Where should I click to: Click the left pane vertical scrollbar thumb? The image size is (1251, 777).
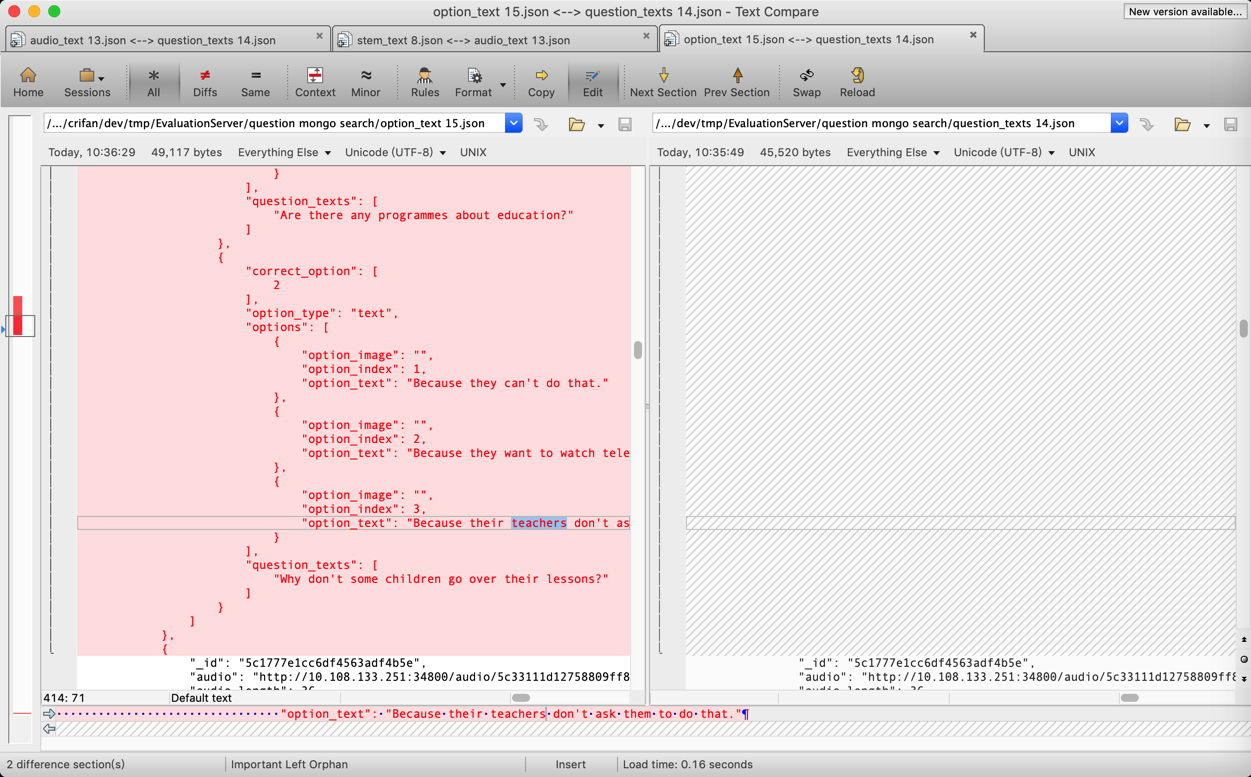(x=638, y=350)
